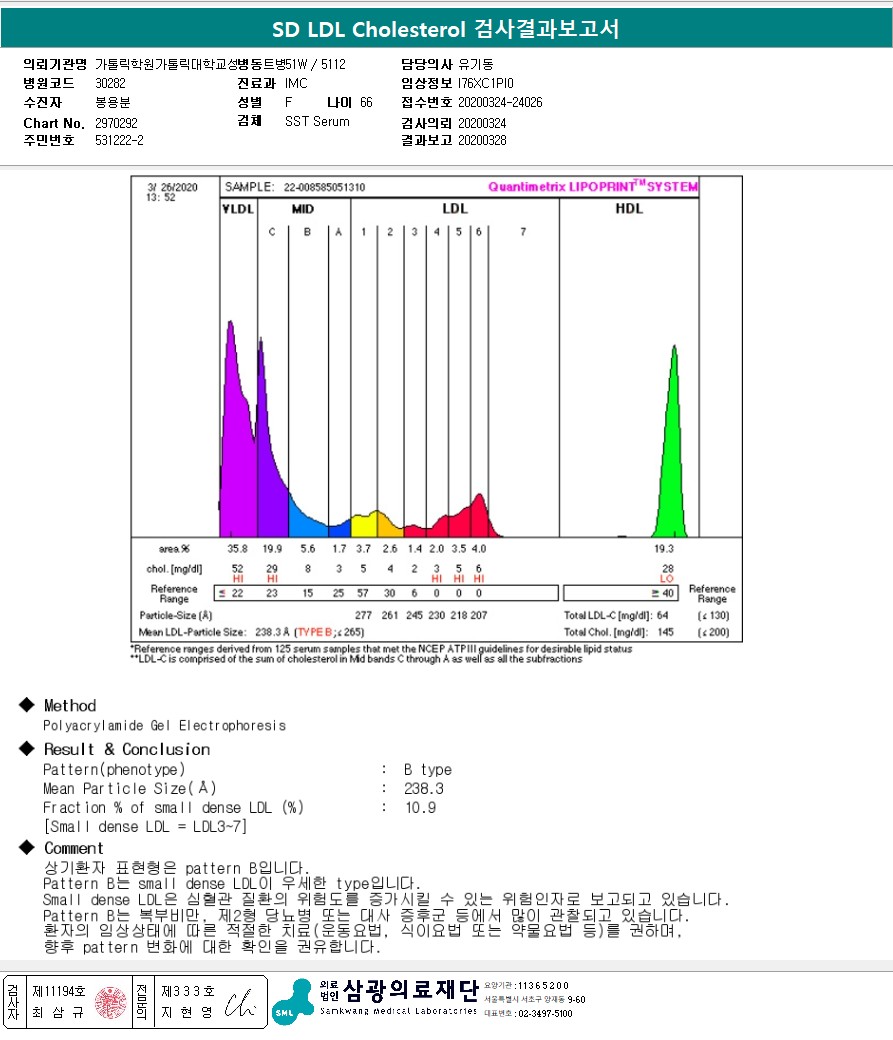893x1040 pixels.
Task: Click the yellow LDL 1 band area
Action: [x=364, y=525]
